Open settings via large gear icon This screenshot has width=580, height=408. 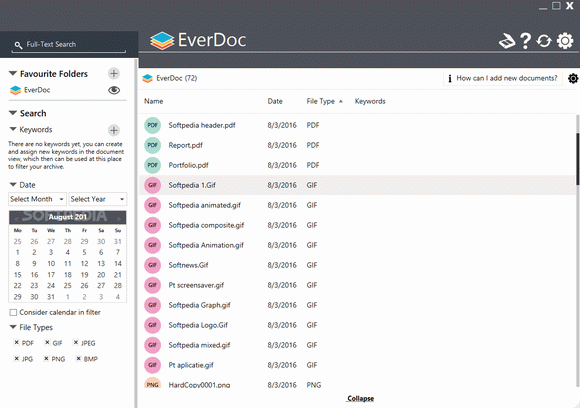565,41
